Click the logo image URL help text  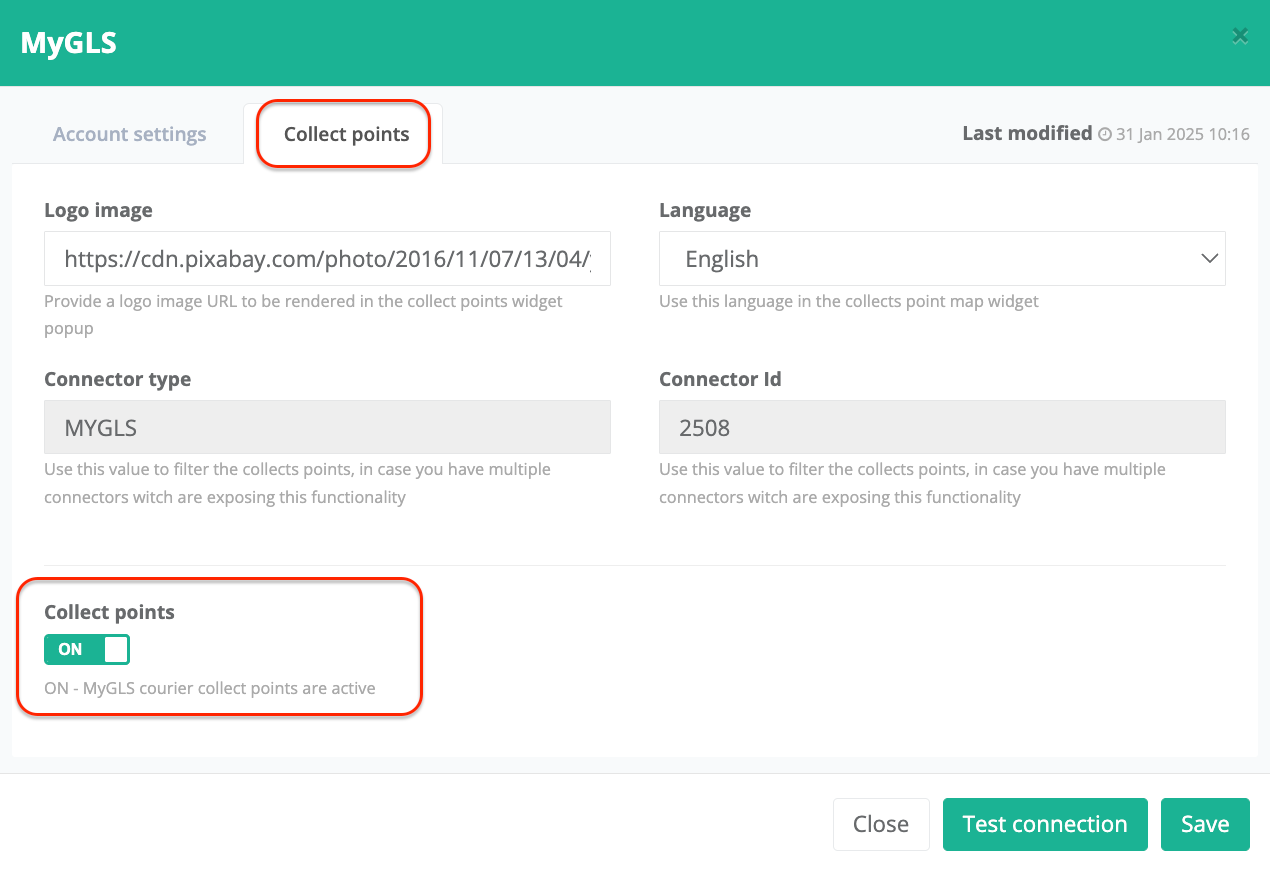tap(304, 315)
